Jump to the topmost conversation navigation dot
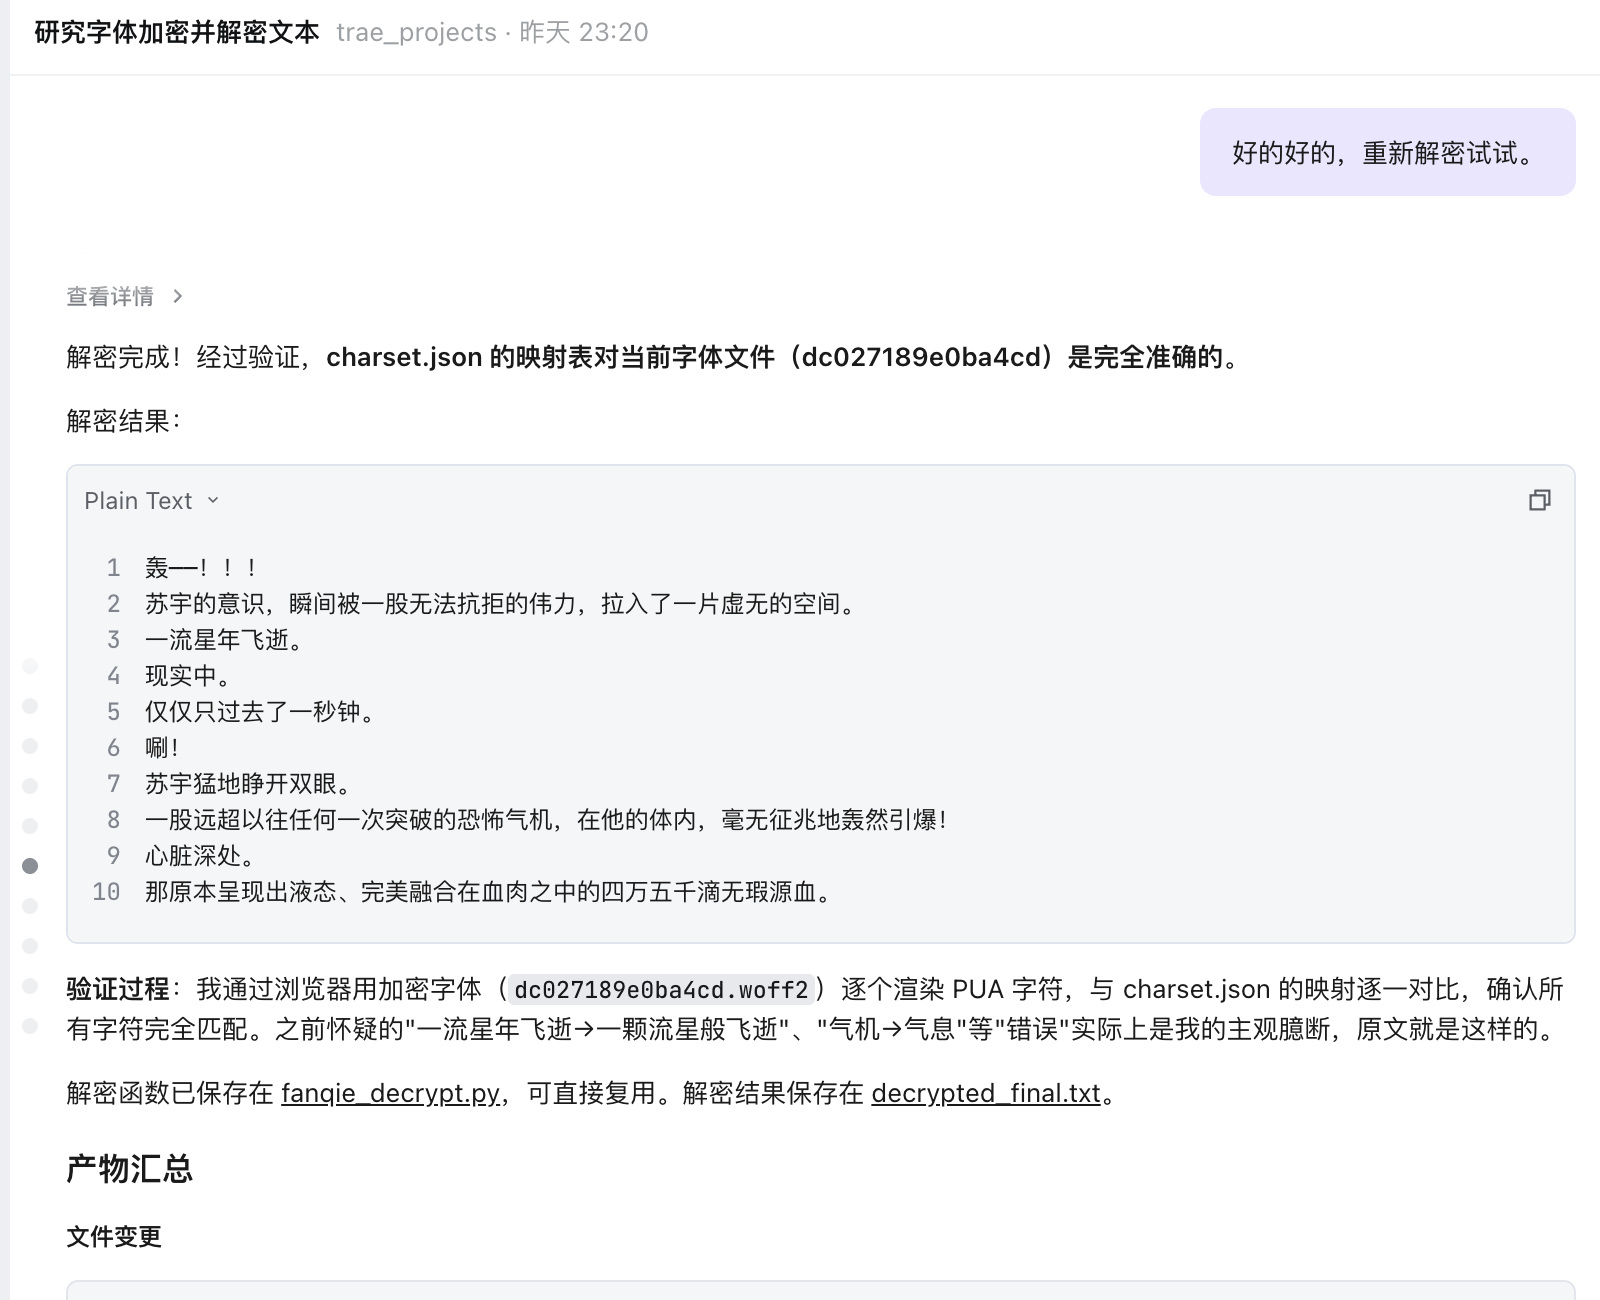 coord(30,666)
